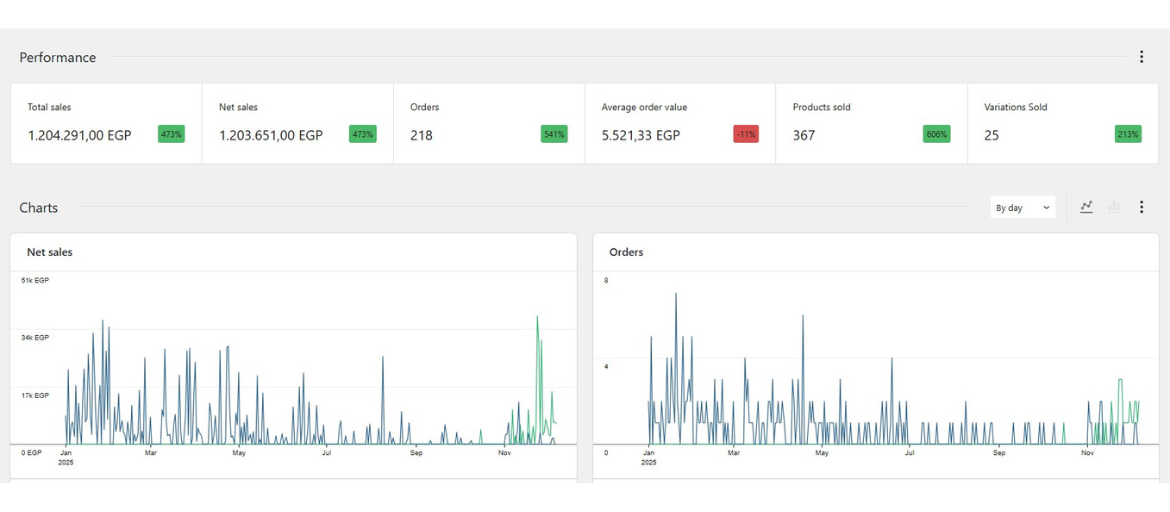The height and width of the screenshot is (512, 1170).
Task: Switch to bar chart view
Action: coord(1114,207)
